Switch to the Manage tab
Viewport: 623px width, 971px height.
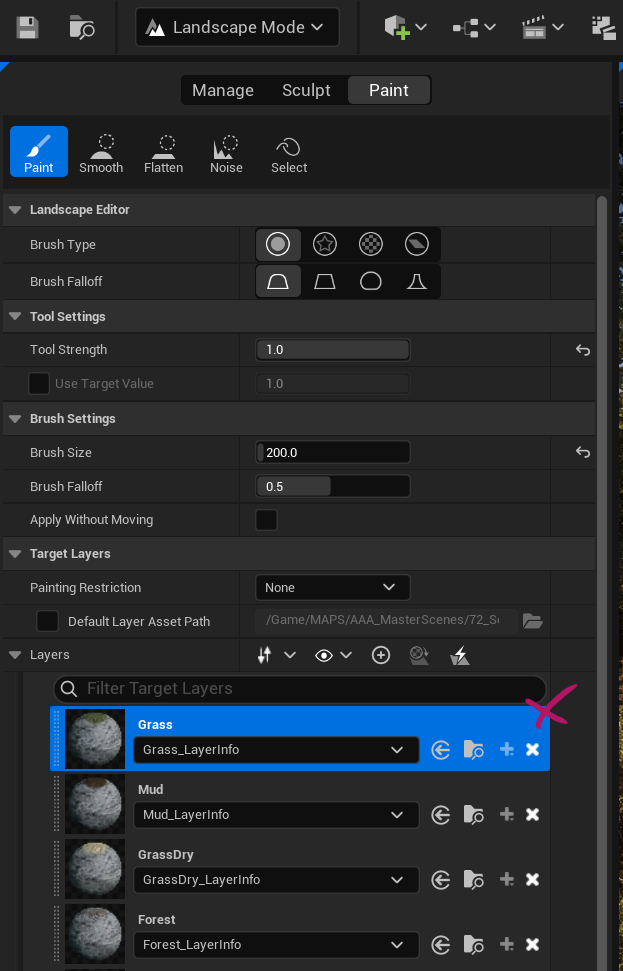coord(222,90)
